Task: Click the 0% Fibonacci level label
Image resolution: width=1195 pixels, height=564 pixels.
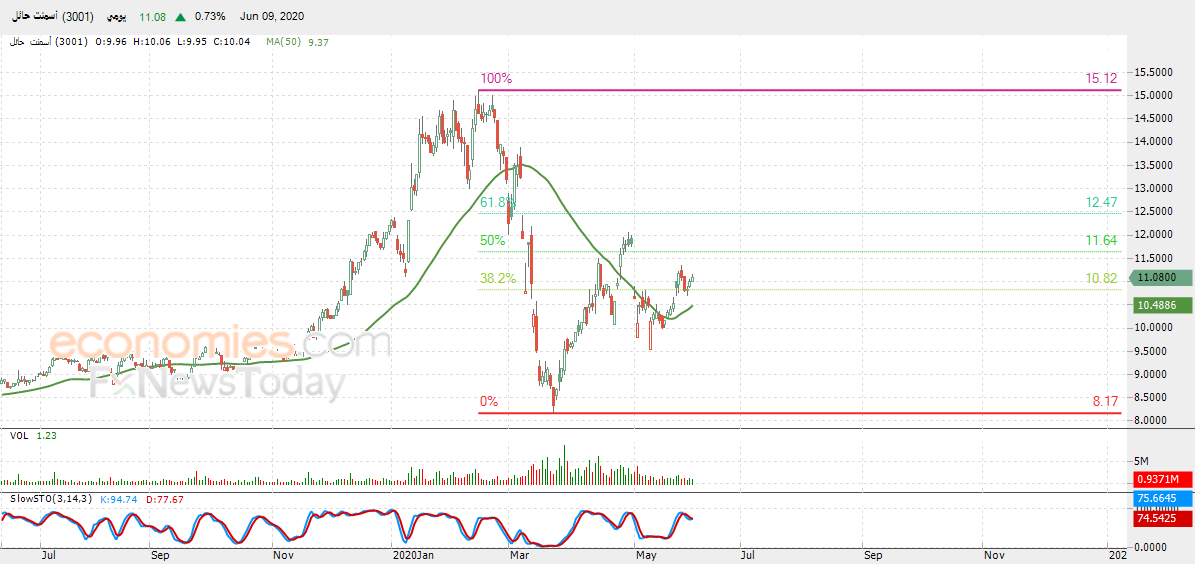Action: click(489, 402)
